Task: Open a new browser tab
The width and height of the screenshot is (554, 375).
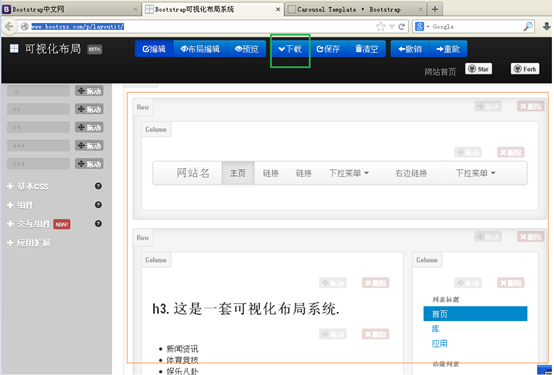Action: tap(435, 10)
